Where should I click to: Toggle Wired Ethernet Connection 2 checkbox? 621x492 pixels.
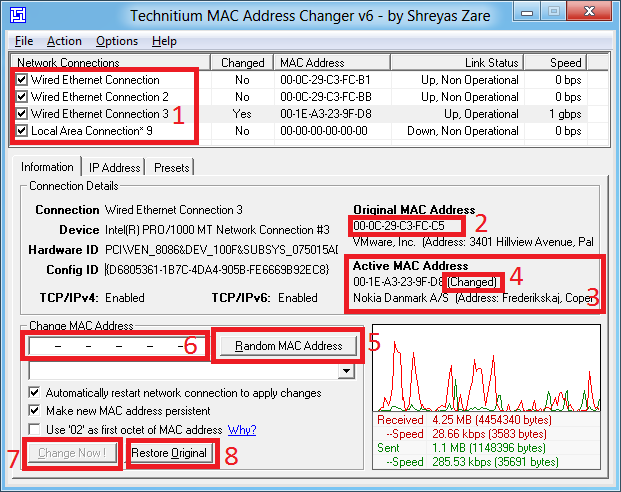point(21,97)
